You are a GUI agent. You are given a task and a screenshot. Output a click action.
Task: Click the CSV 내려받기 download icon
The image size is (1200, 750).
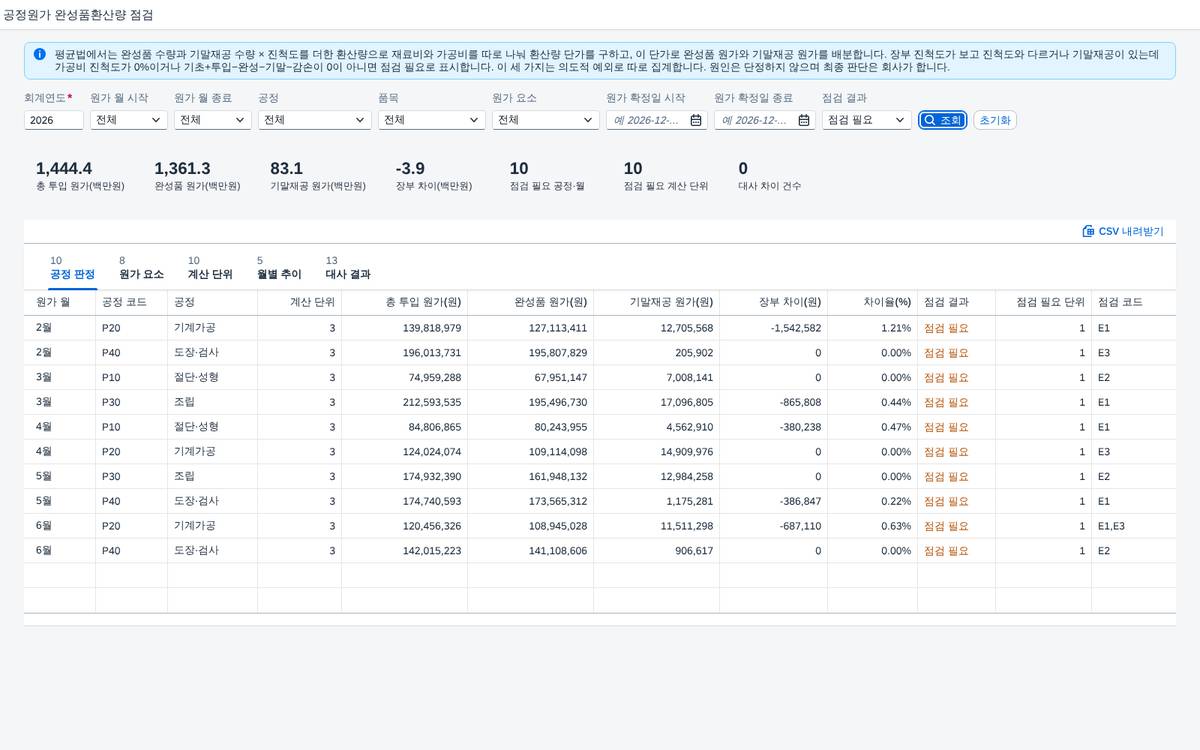[x=1088, y=231]
